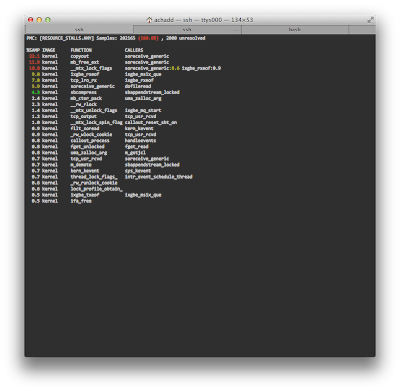Click the 'handleevents' caller entry
Viewport: 400px width, 391px height.
[x=140, y=140]
